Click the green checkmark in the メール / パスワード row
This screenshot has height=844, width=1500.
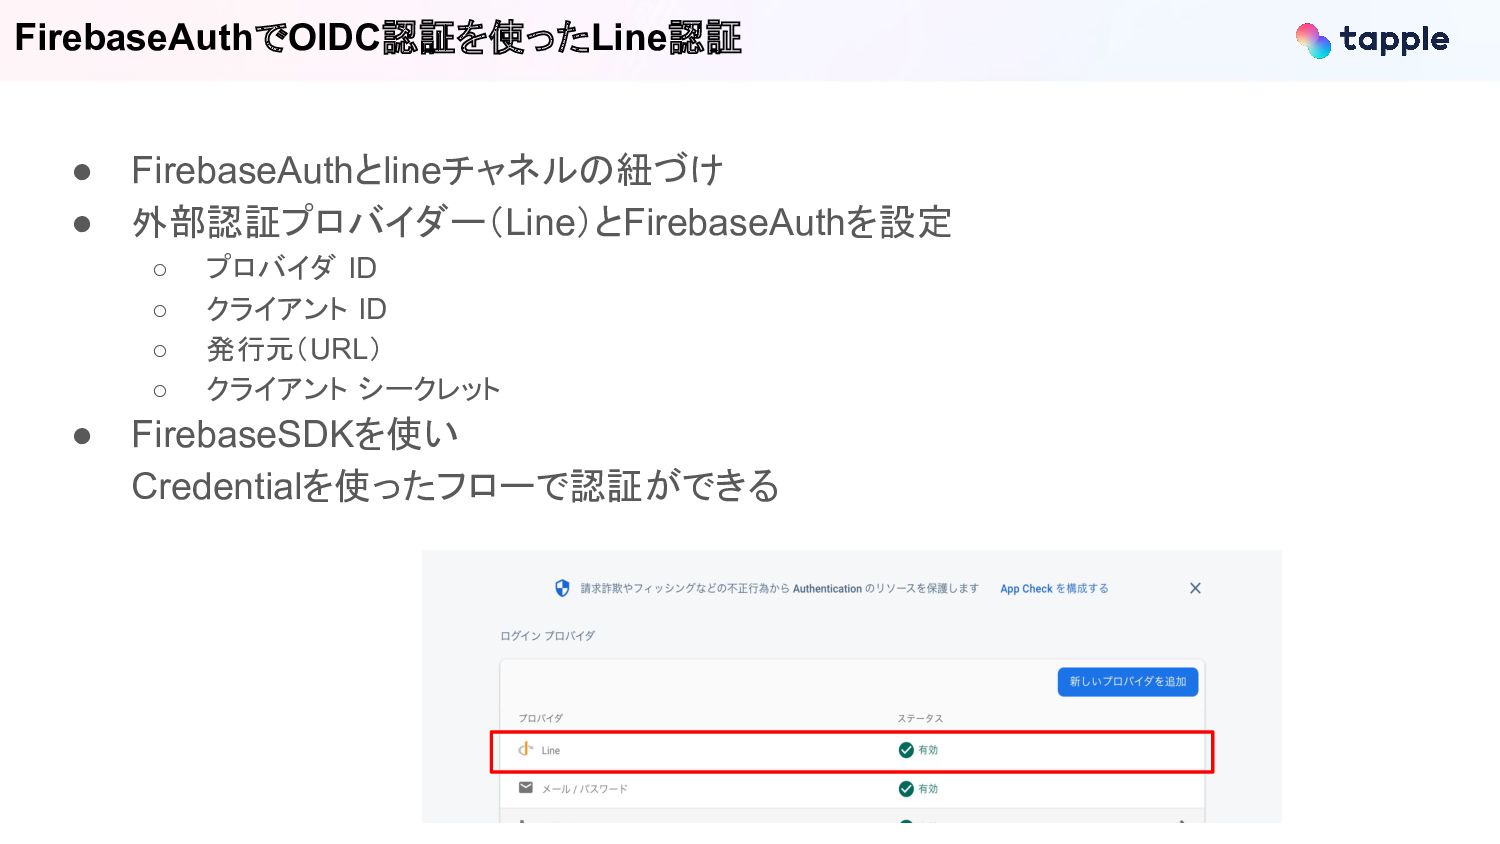point(906,789)
